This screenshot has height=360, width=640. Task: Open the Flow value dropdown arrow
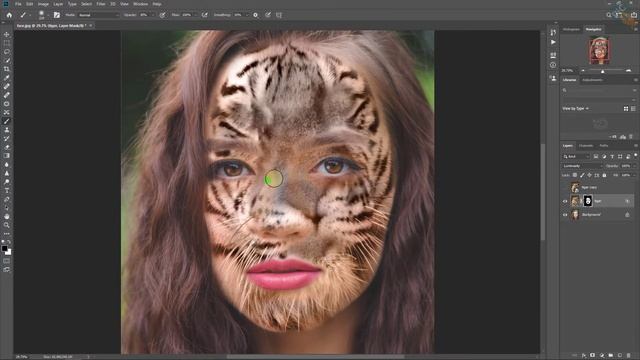point(196,15)
